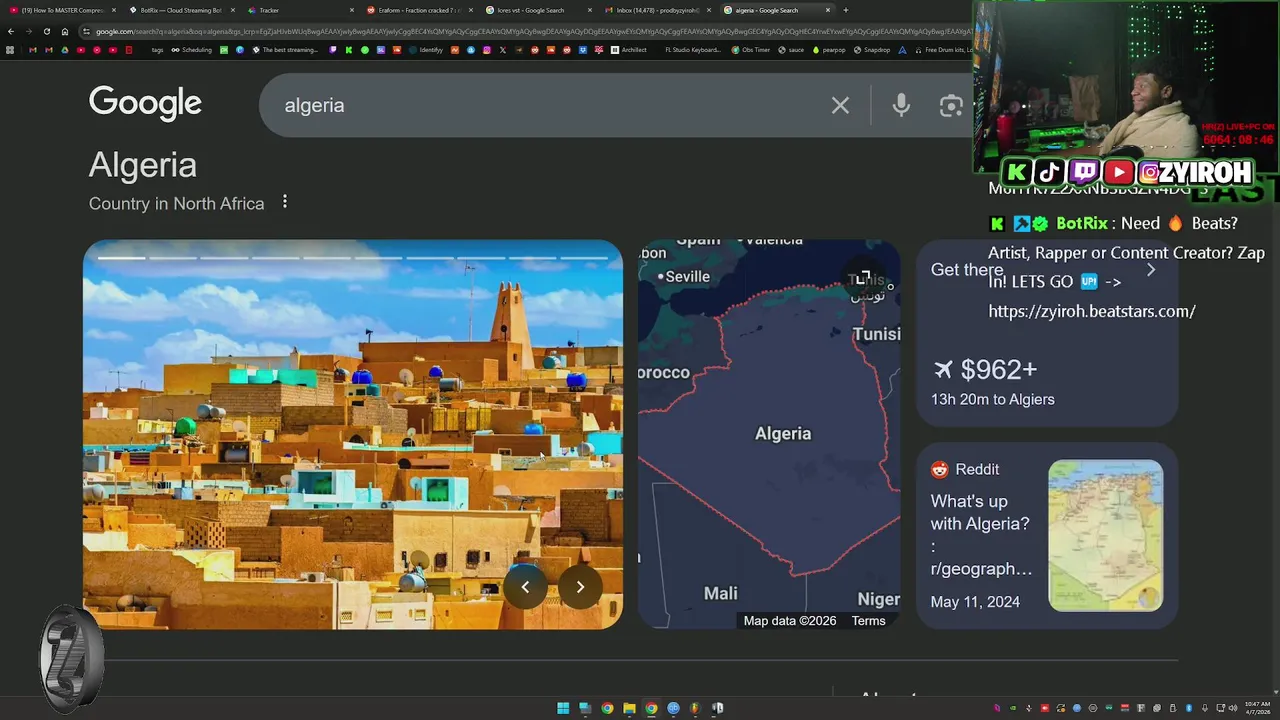1280x720 pixels.
Task: Reload the current Chrome page
Action: [x=46, y=31]
